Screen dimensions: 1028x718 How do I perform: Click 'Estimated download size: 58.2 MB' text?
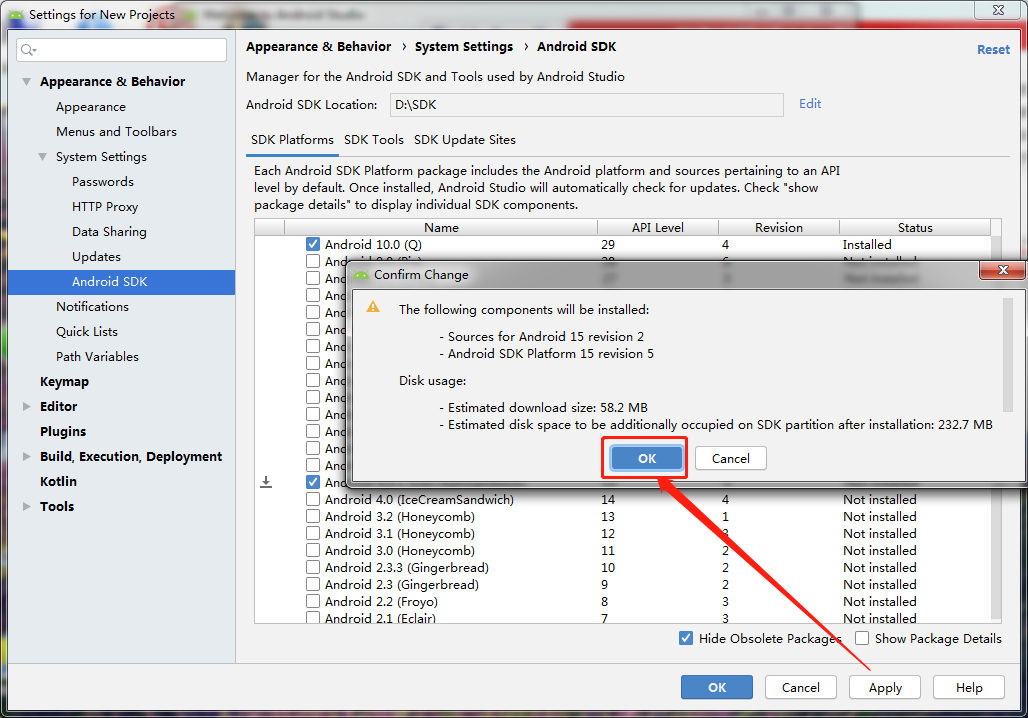547,407
